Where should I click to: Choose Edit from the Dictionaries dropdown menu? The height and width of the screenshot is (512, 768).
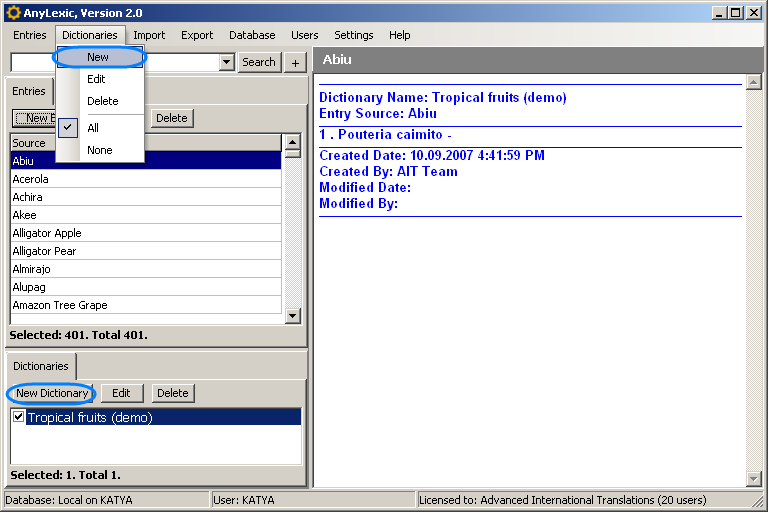pyautogui.click(x=96, y=79)
